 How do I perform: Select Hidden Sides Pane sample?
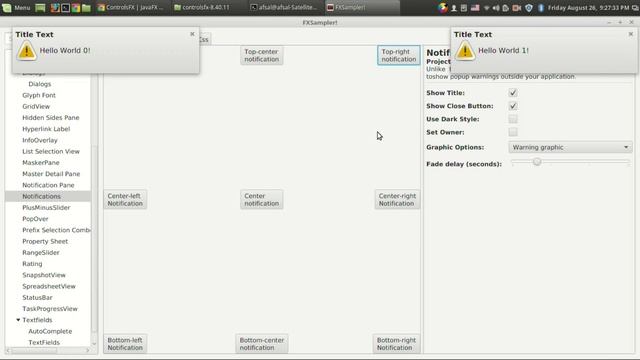tap(51, 118)
